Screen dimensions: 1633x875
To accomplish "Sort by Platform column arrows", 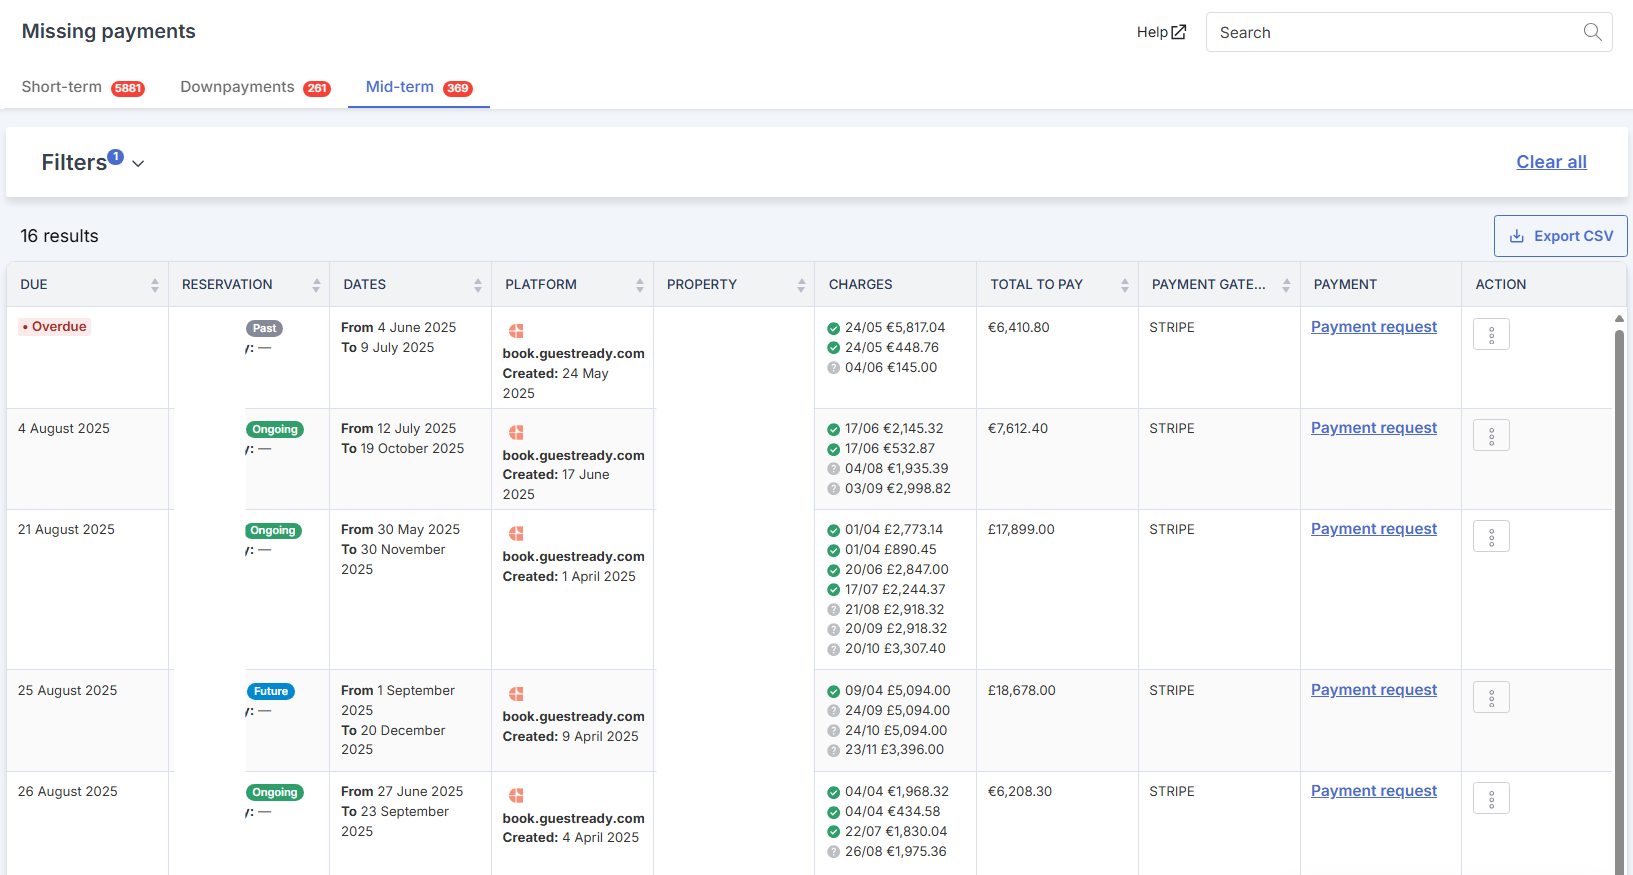I will click(639, 285).
